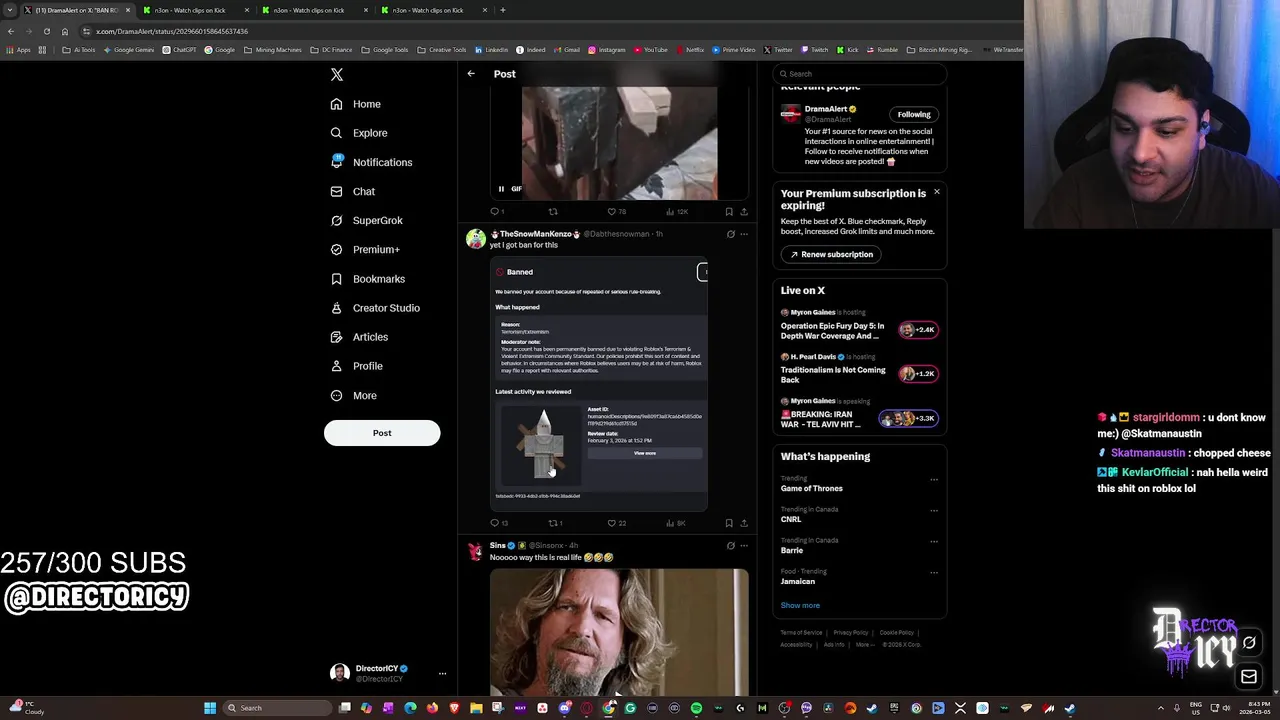Open Grok actions on TheSnowManKenzo's post
The width and height of the screenshot is (1280, 720).
click(730, 234)
